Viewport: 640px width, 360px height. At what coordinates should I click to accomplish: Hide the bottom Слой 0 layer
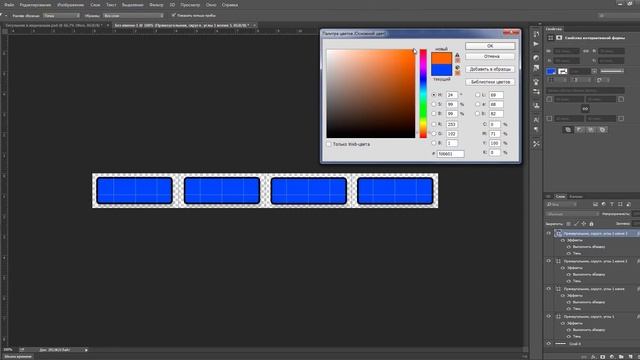[x=549, y=344]
